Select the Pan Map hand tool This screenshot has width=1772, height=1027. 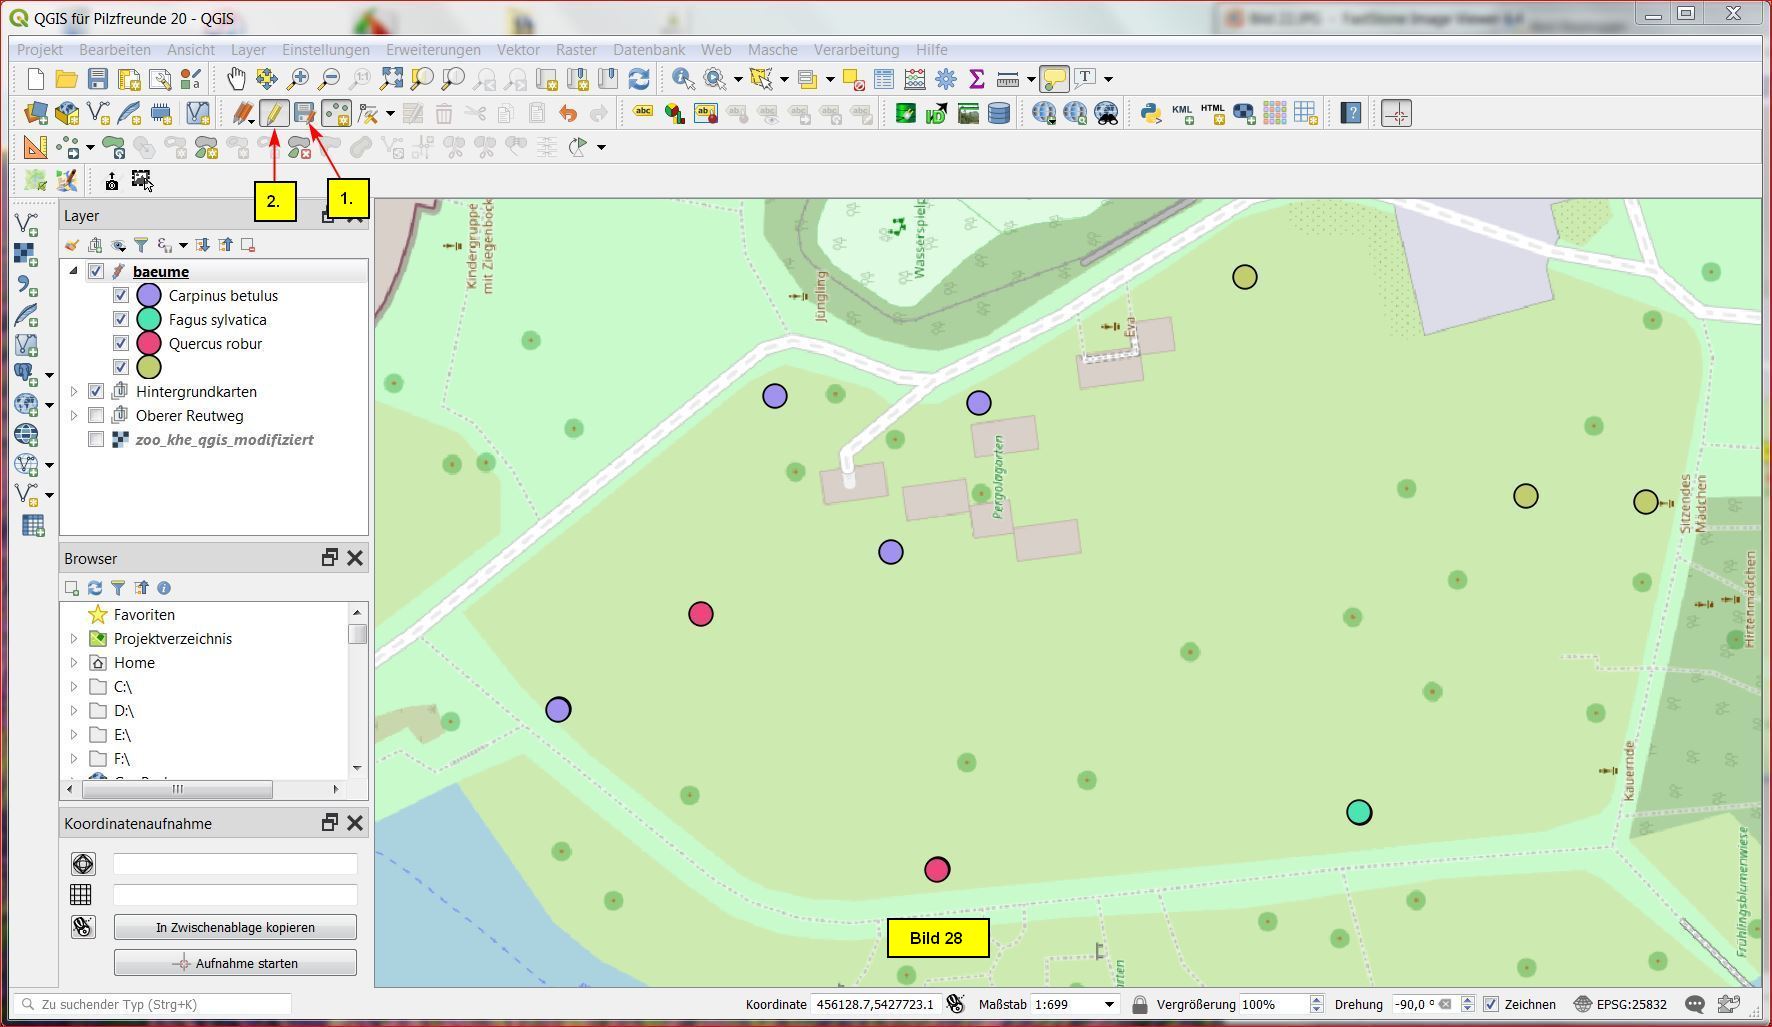235,79
